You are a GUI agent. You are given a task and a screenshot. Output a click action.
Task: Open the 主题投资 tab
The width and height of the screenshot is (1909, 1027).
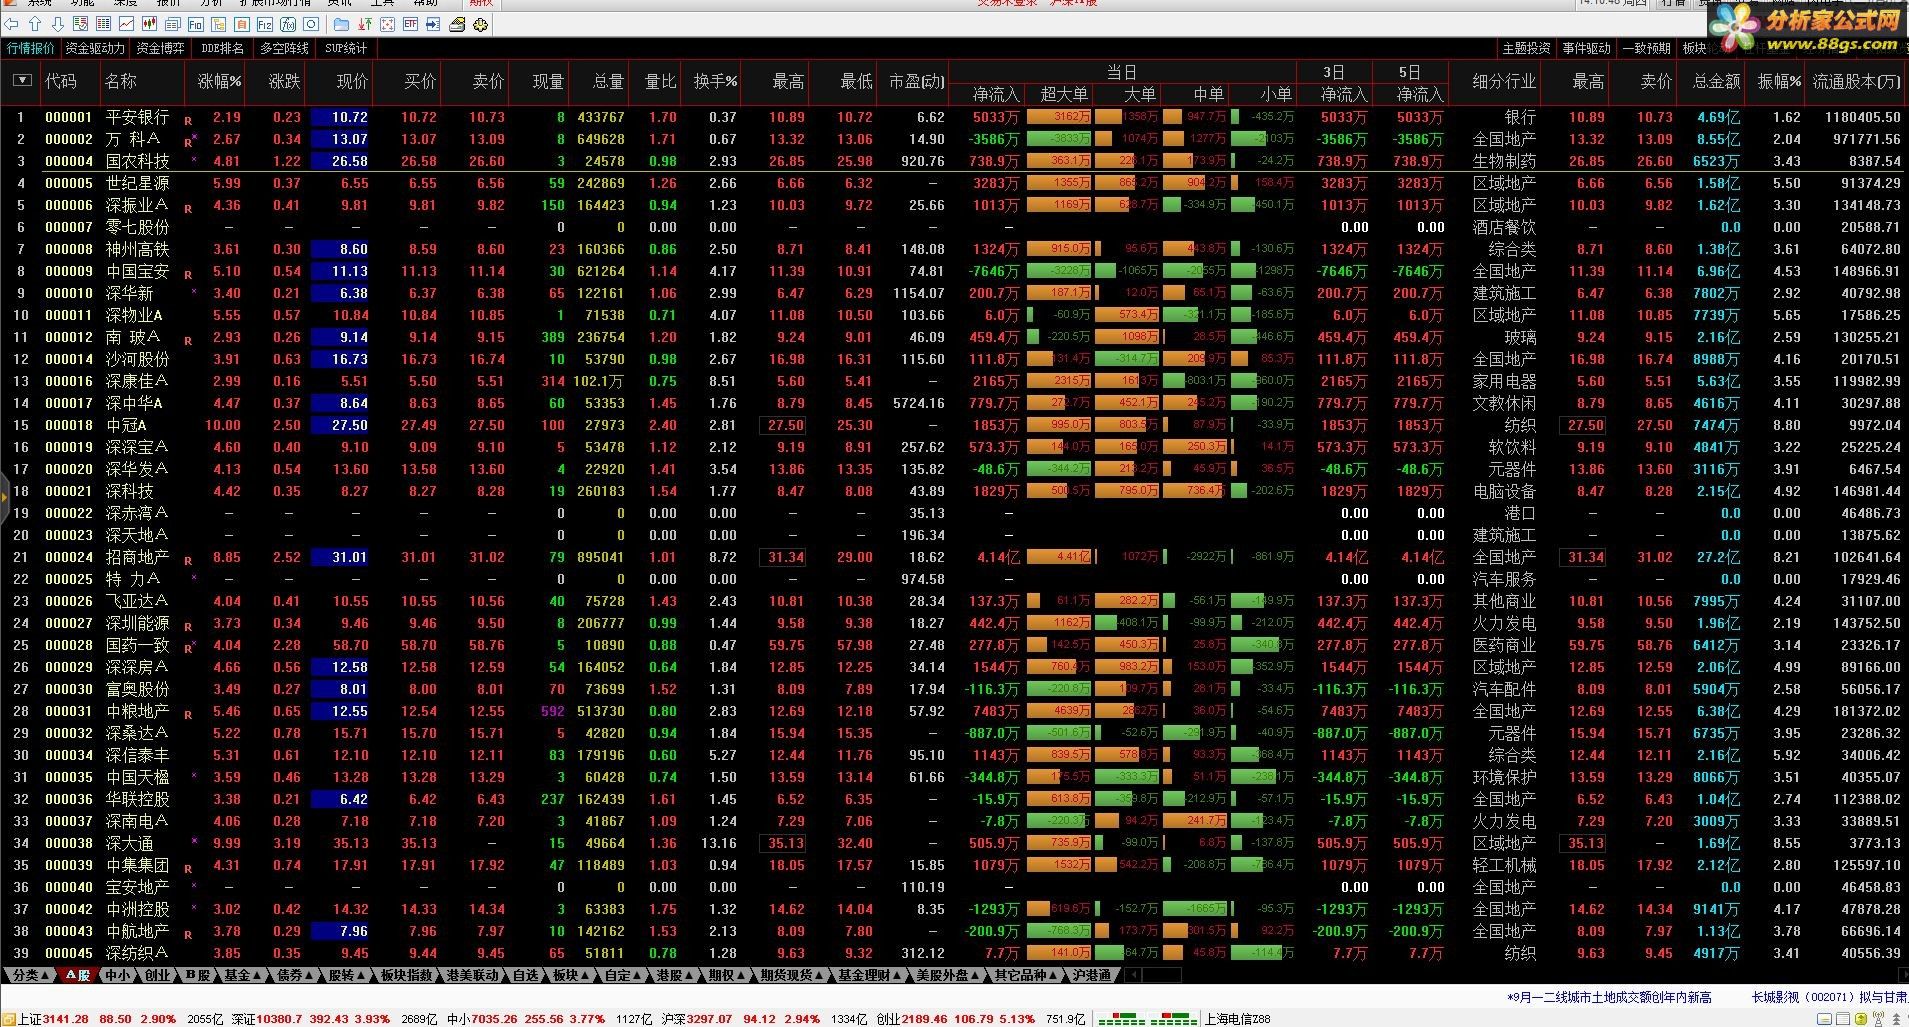click(x=1526, y=48)
